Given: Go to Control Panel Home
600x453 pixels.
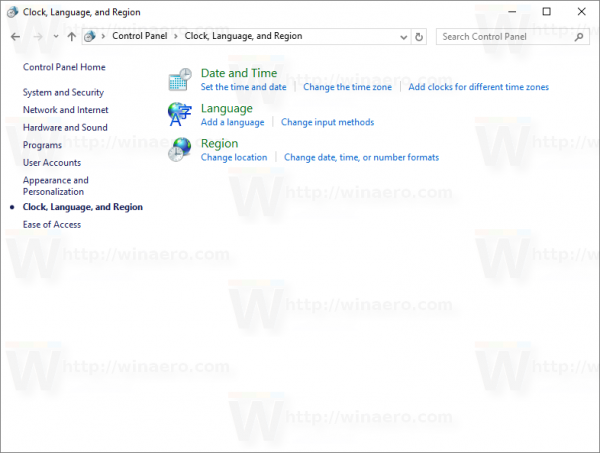Looking at the screenshot, I should pos(64,67).
